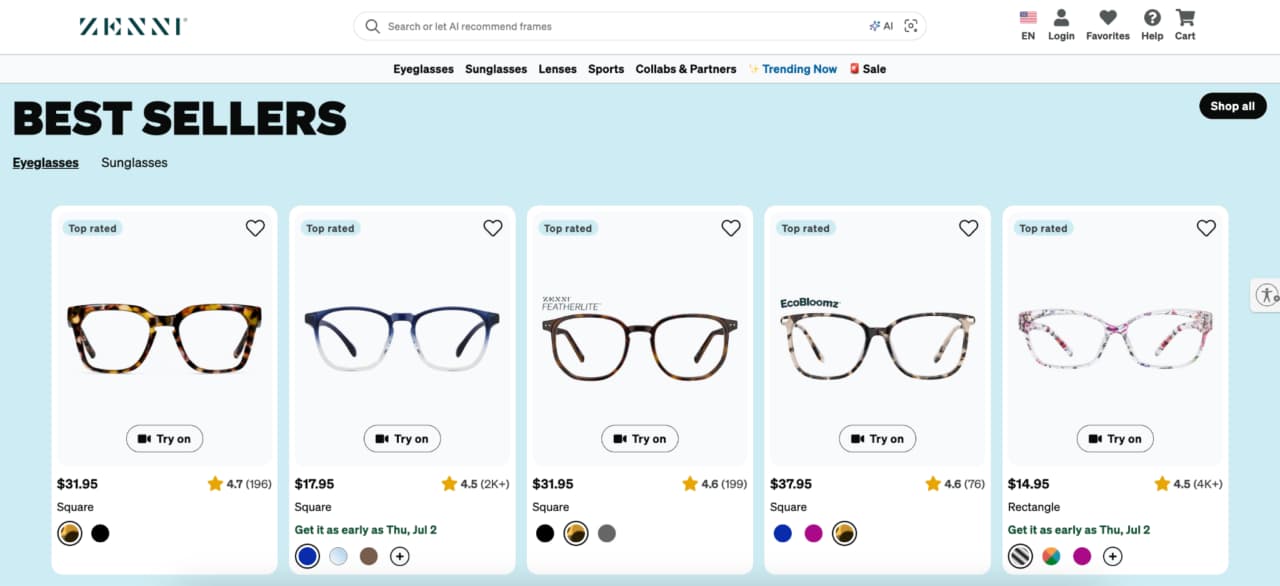Click the camera visual search icon in the search bar

point(911,26)
